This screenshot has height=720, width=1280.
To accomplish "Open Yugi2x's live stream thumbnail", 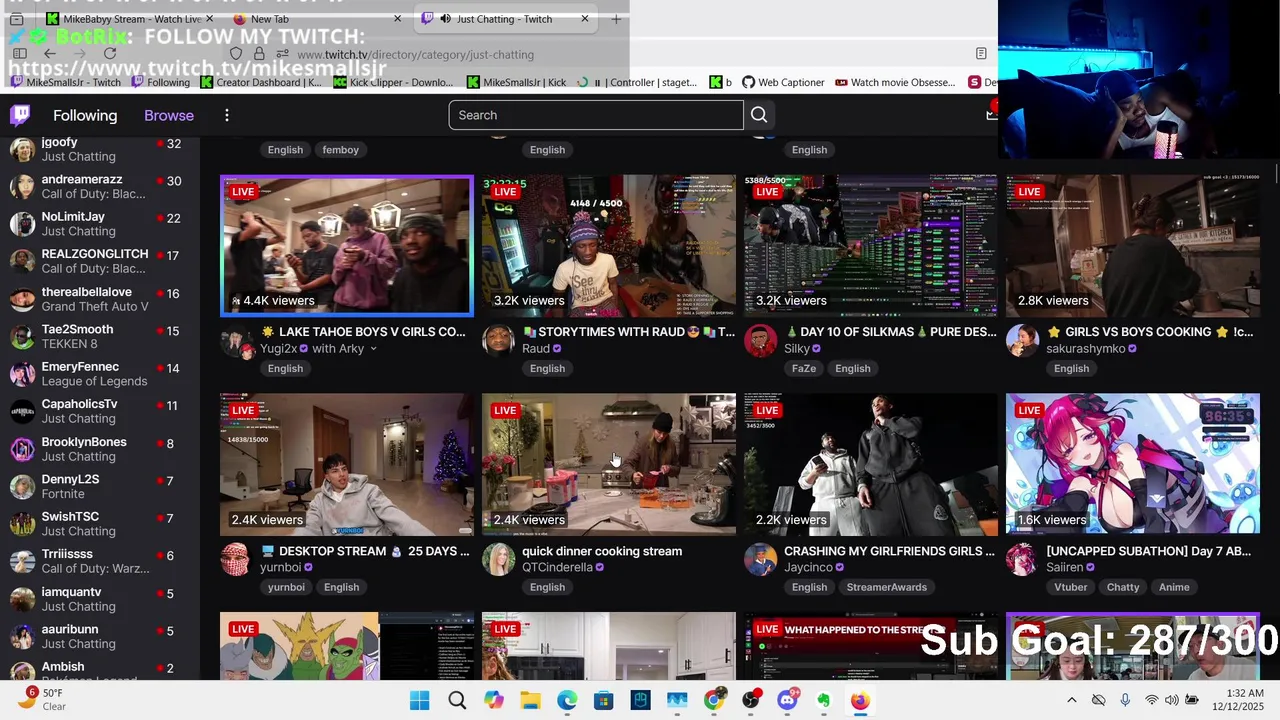I will 346,246.
